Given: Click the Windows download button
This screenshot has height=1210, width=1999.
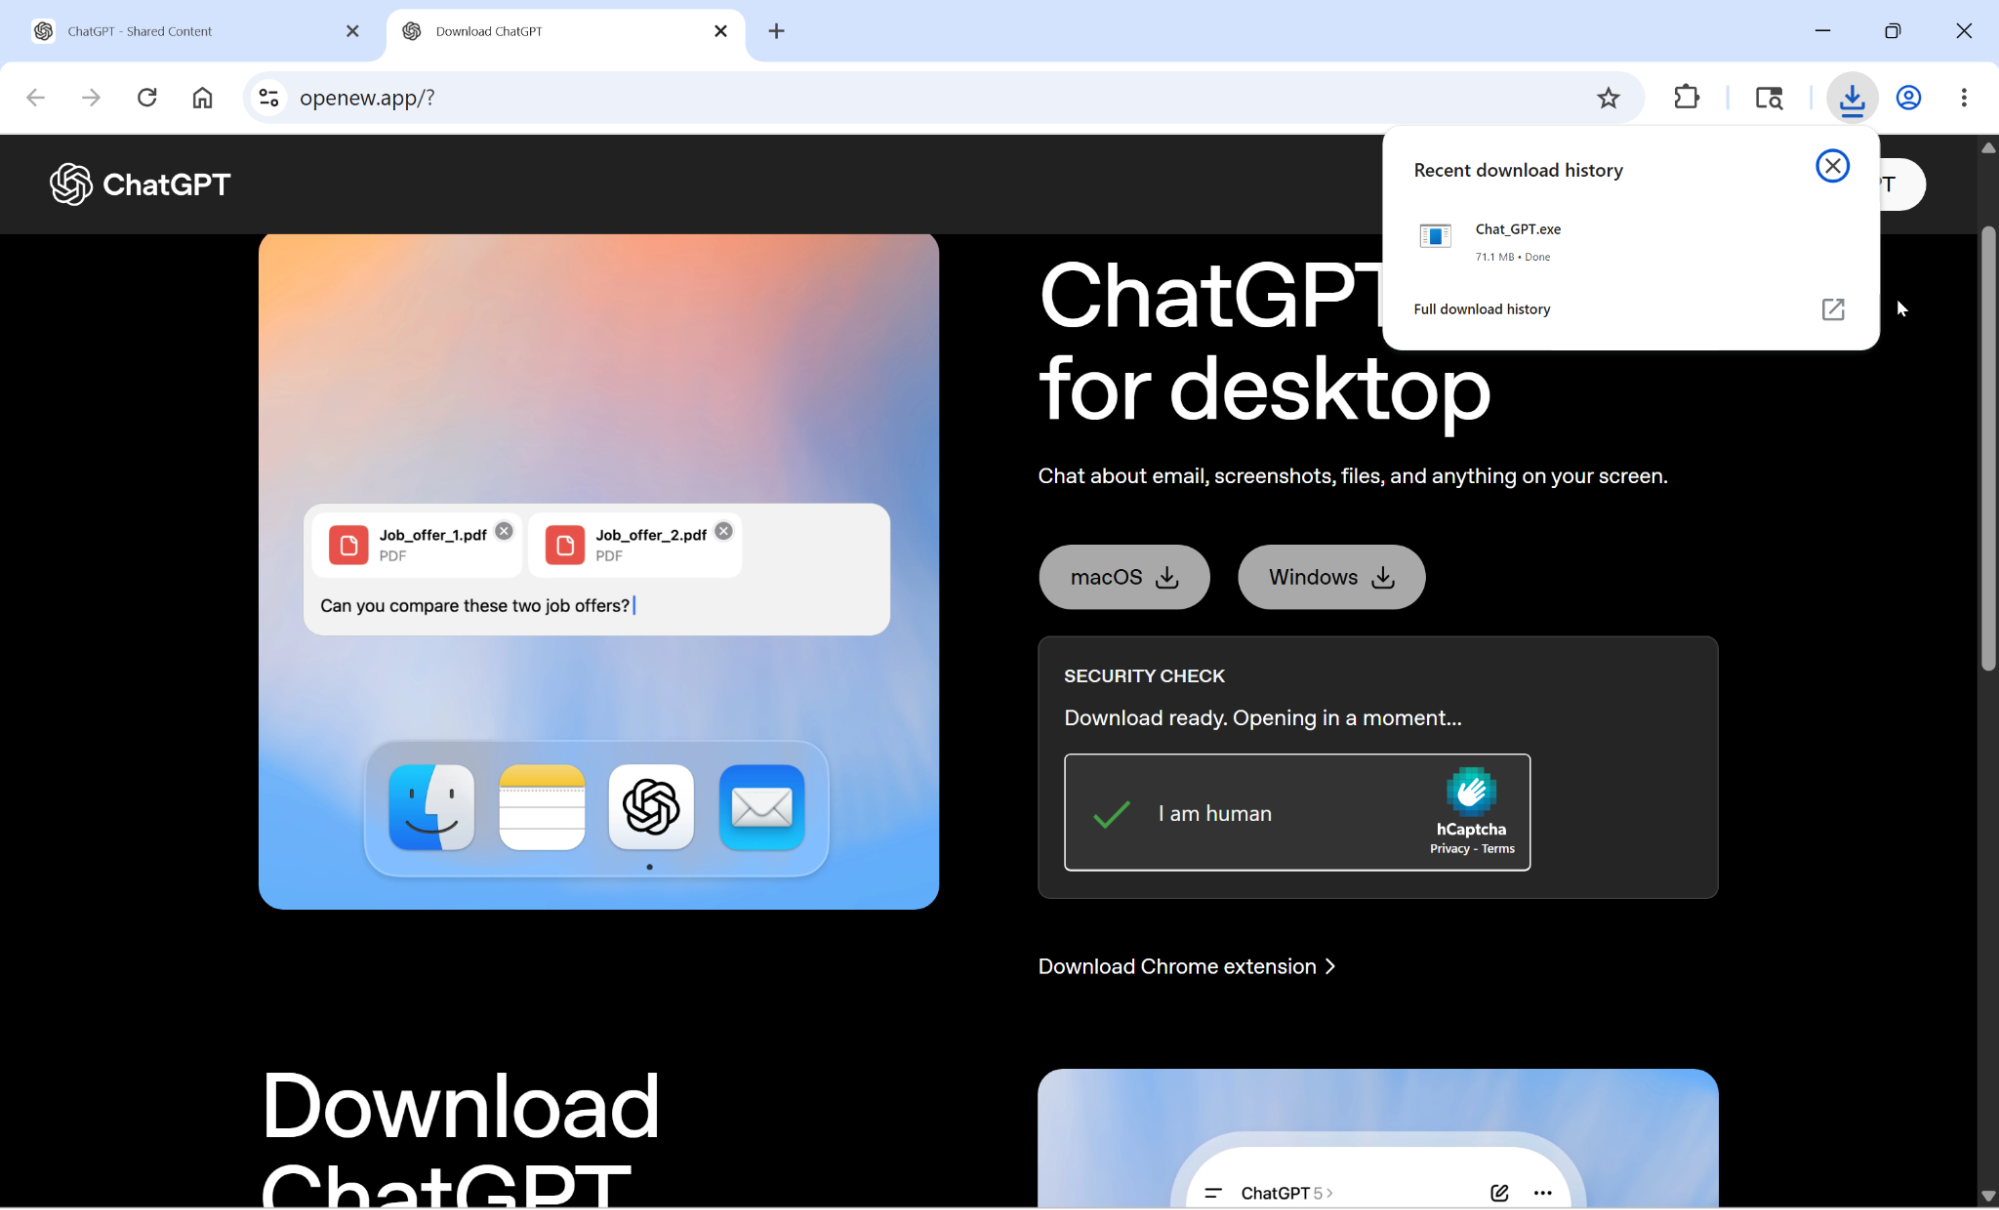Looking at the screenshot, I should point(1331,577).
